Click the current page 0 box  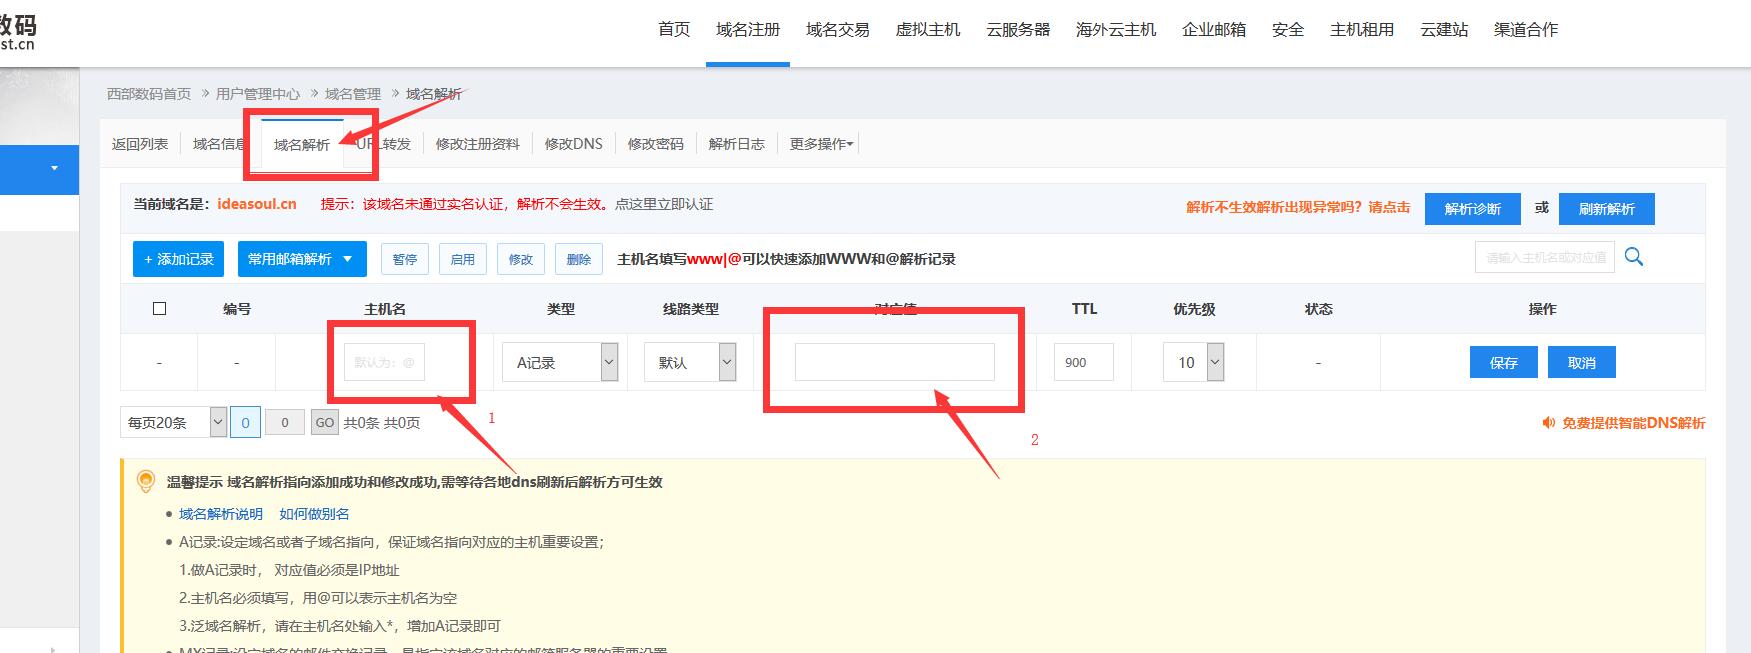pos(246,422)
